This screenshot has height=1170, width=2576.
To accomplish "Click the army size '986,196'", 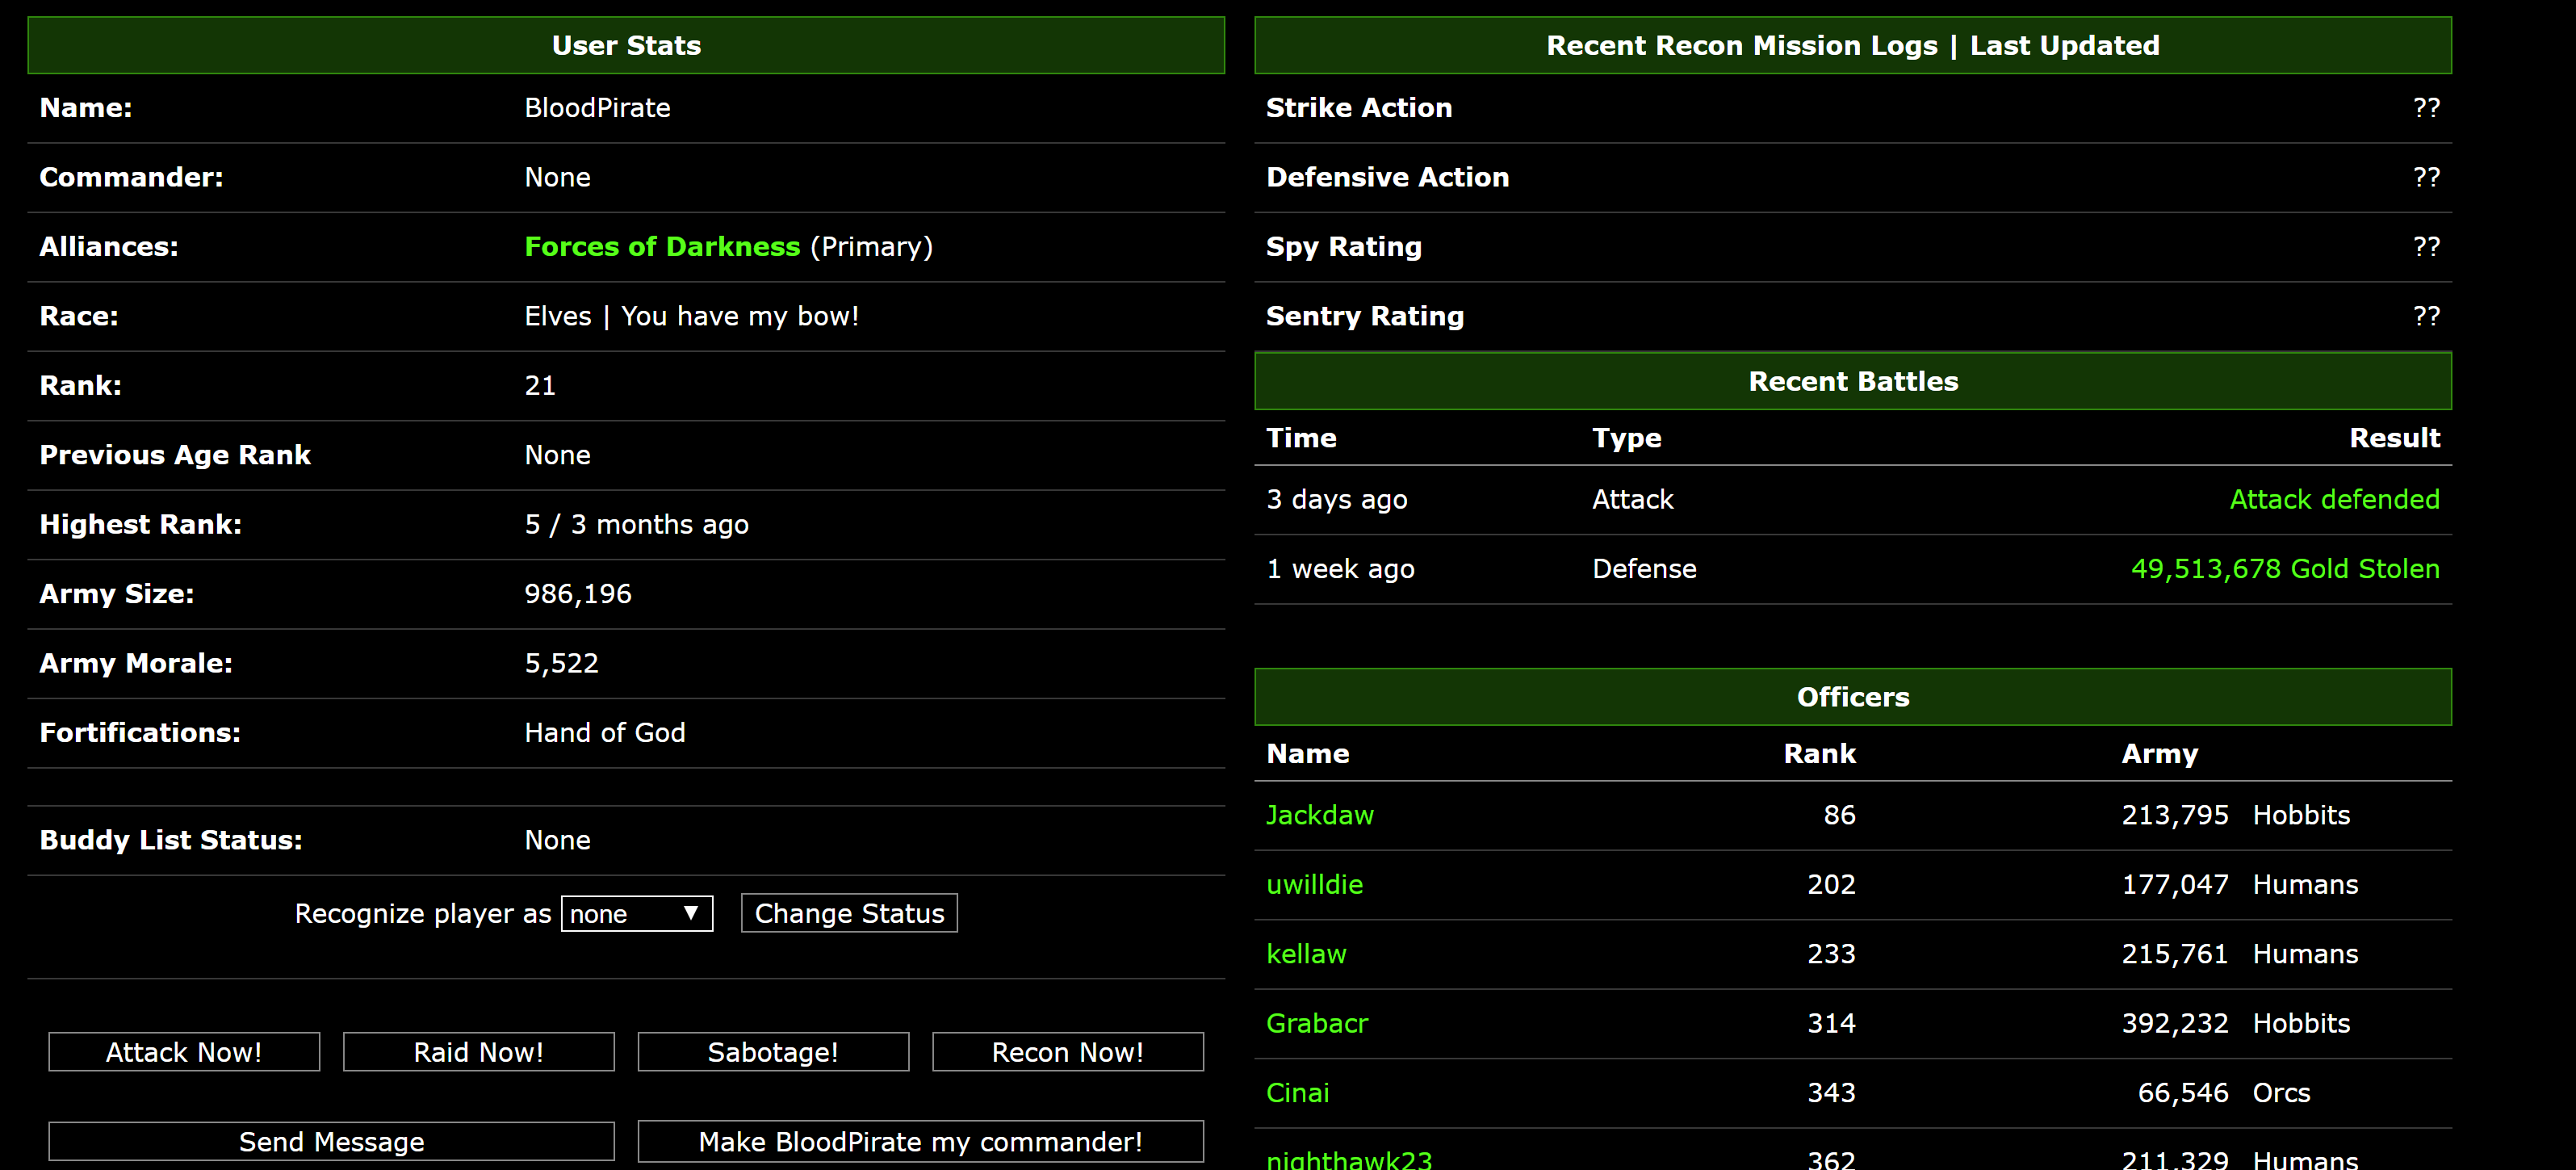I will (x=578, y=594).
